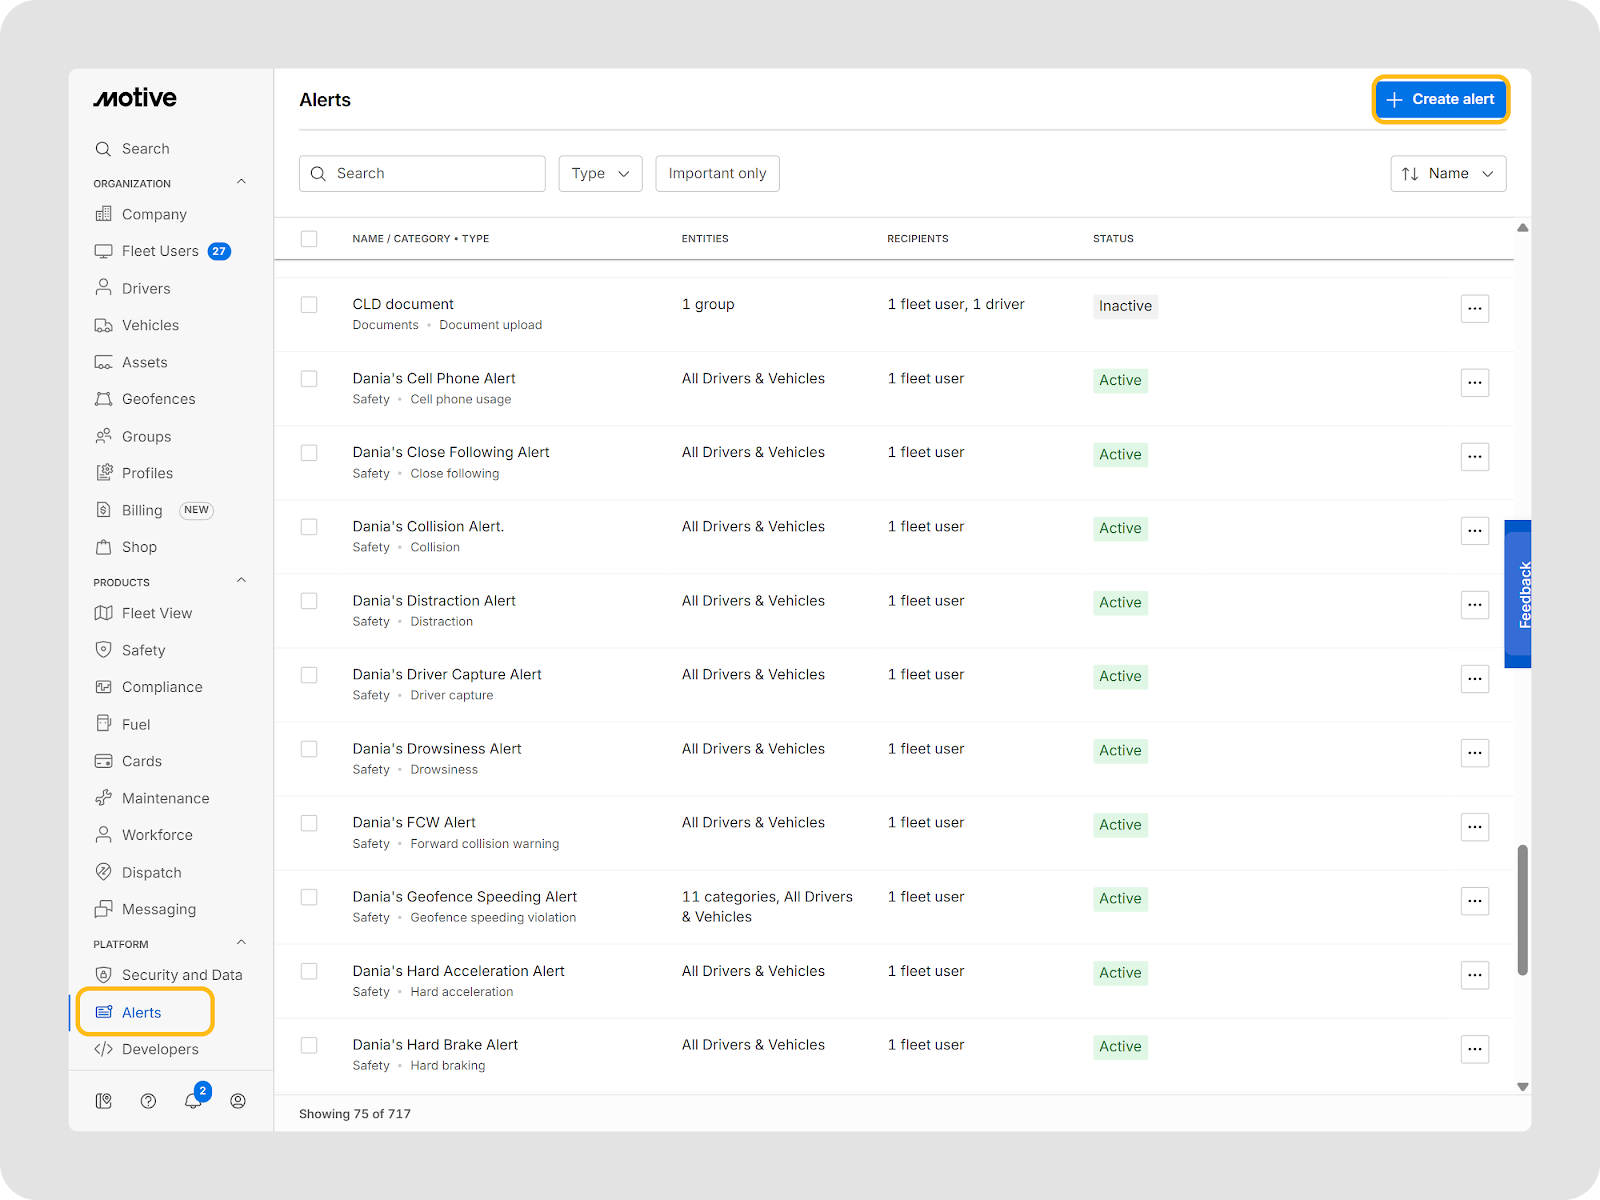Go to Maintenance wrench icon item

pos(165,798)
